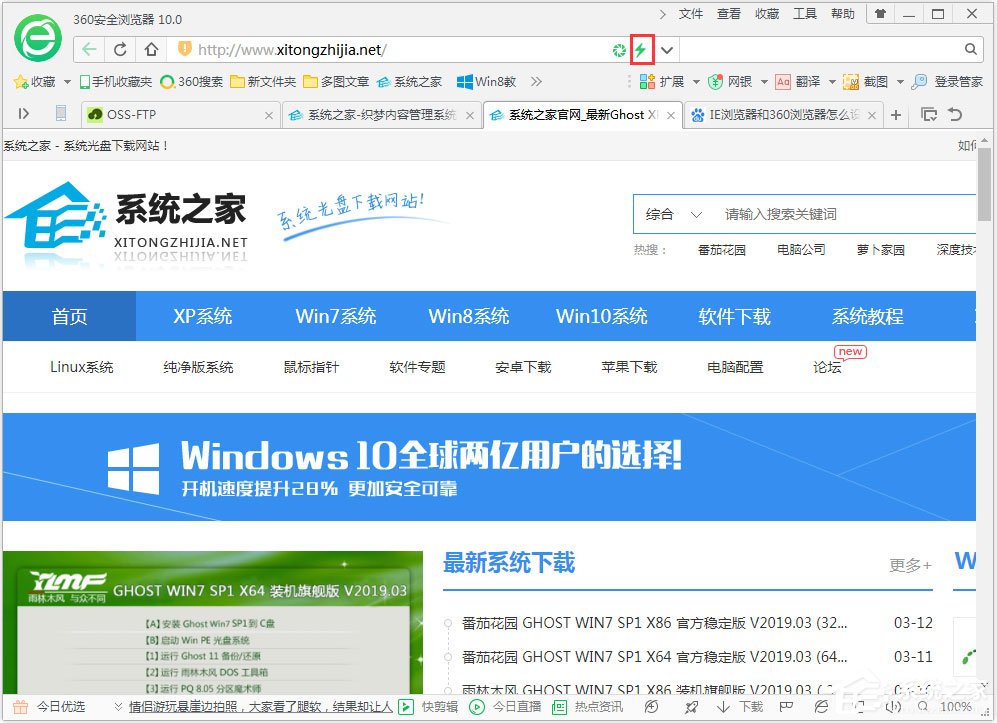
Task: Toggle the lightning speed mode in address bar
Action: pos(641,49)
